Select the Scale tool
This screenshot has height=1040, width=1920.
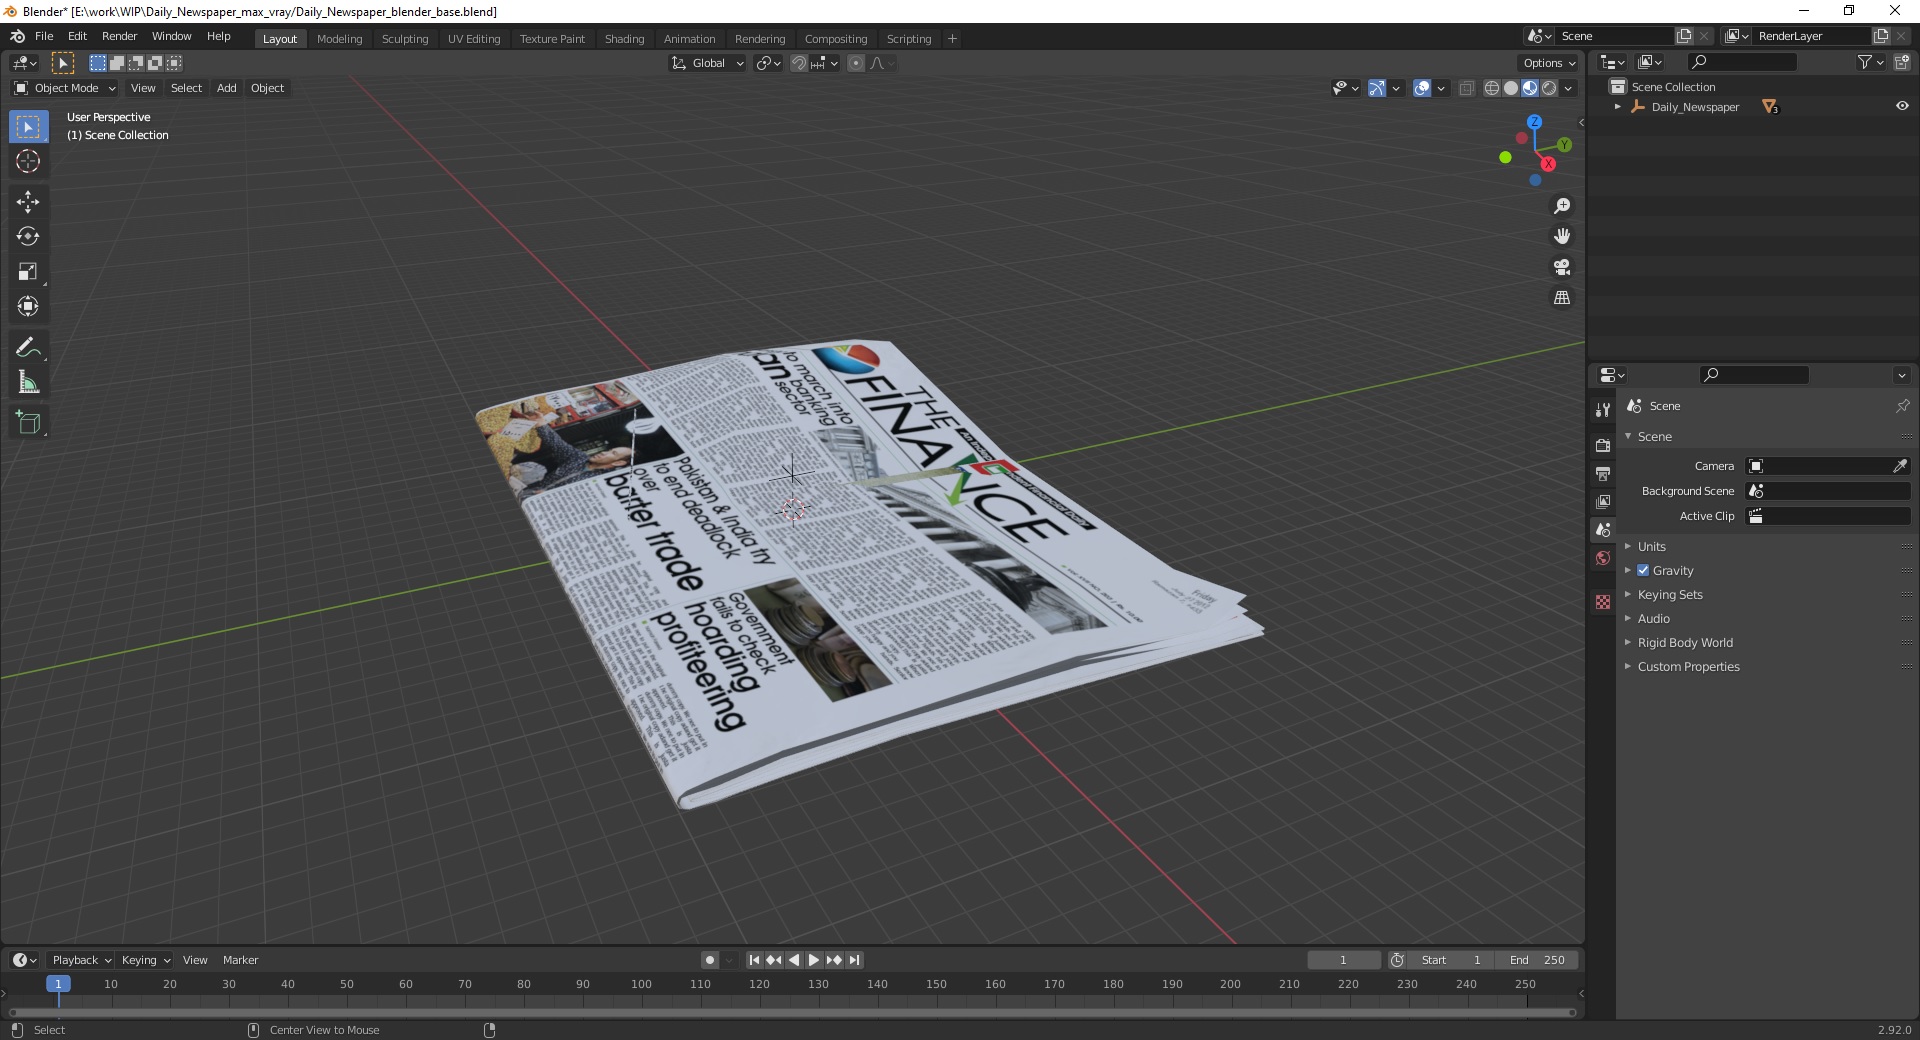click(x=28, y=272)
